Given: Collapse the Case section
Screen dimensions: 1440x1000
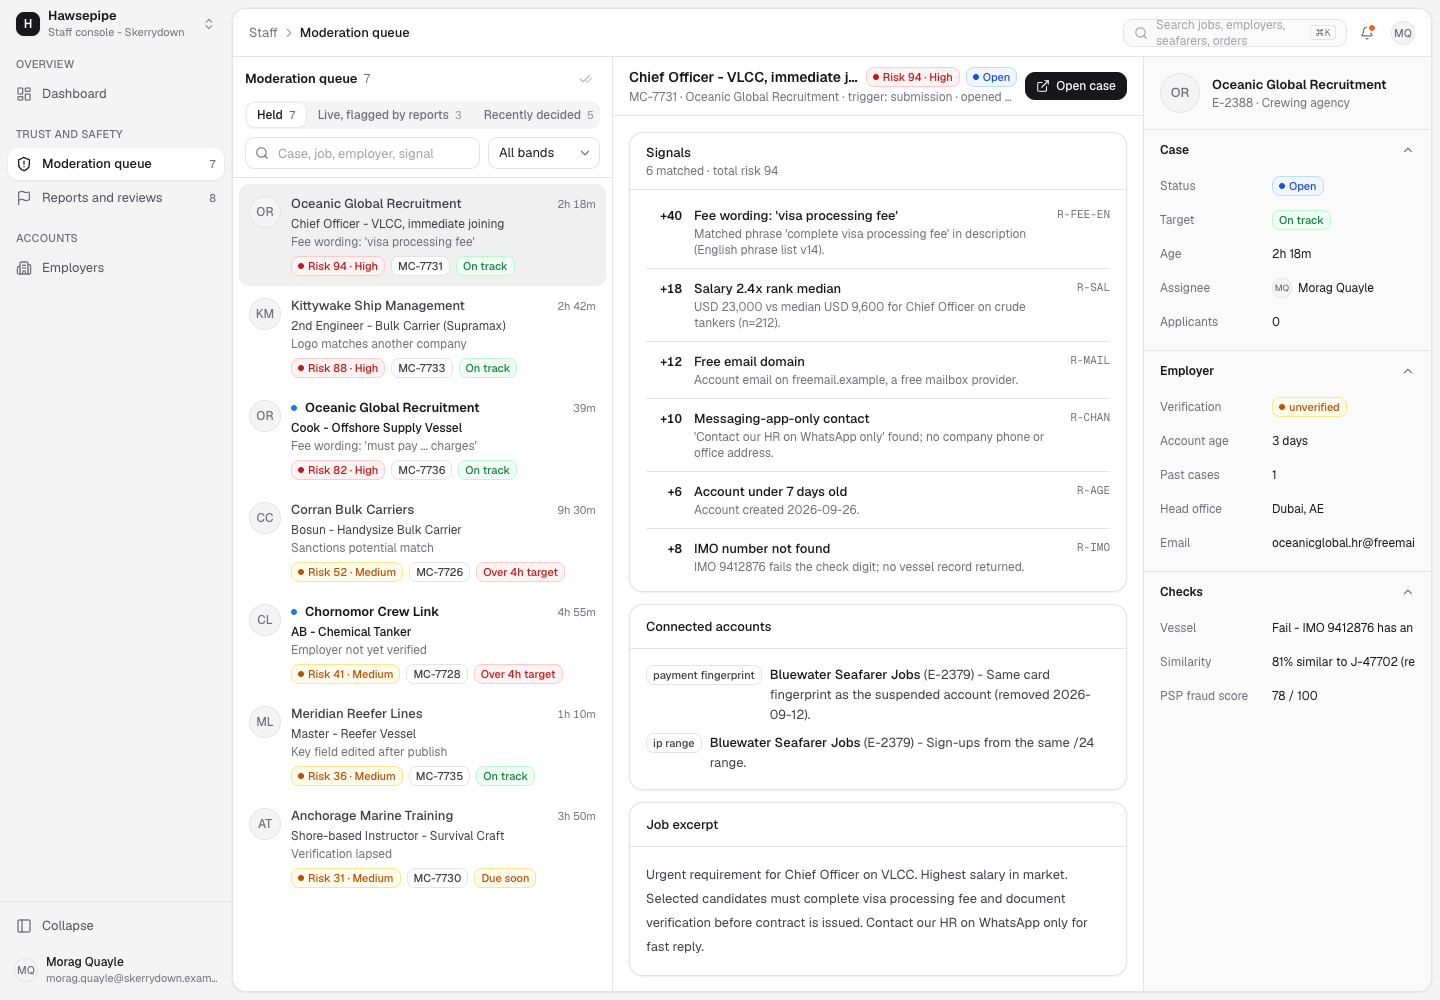Looking at the screenshot, I should 1408,150.
